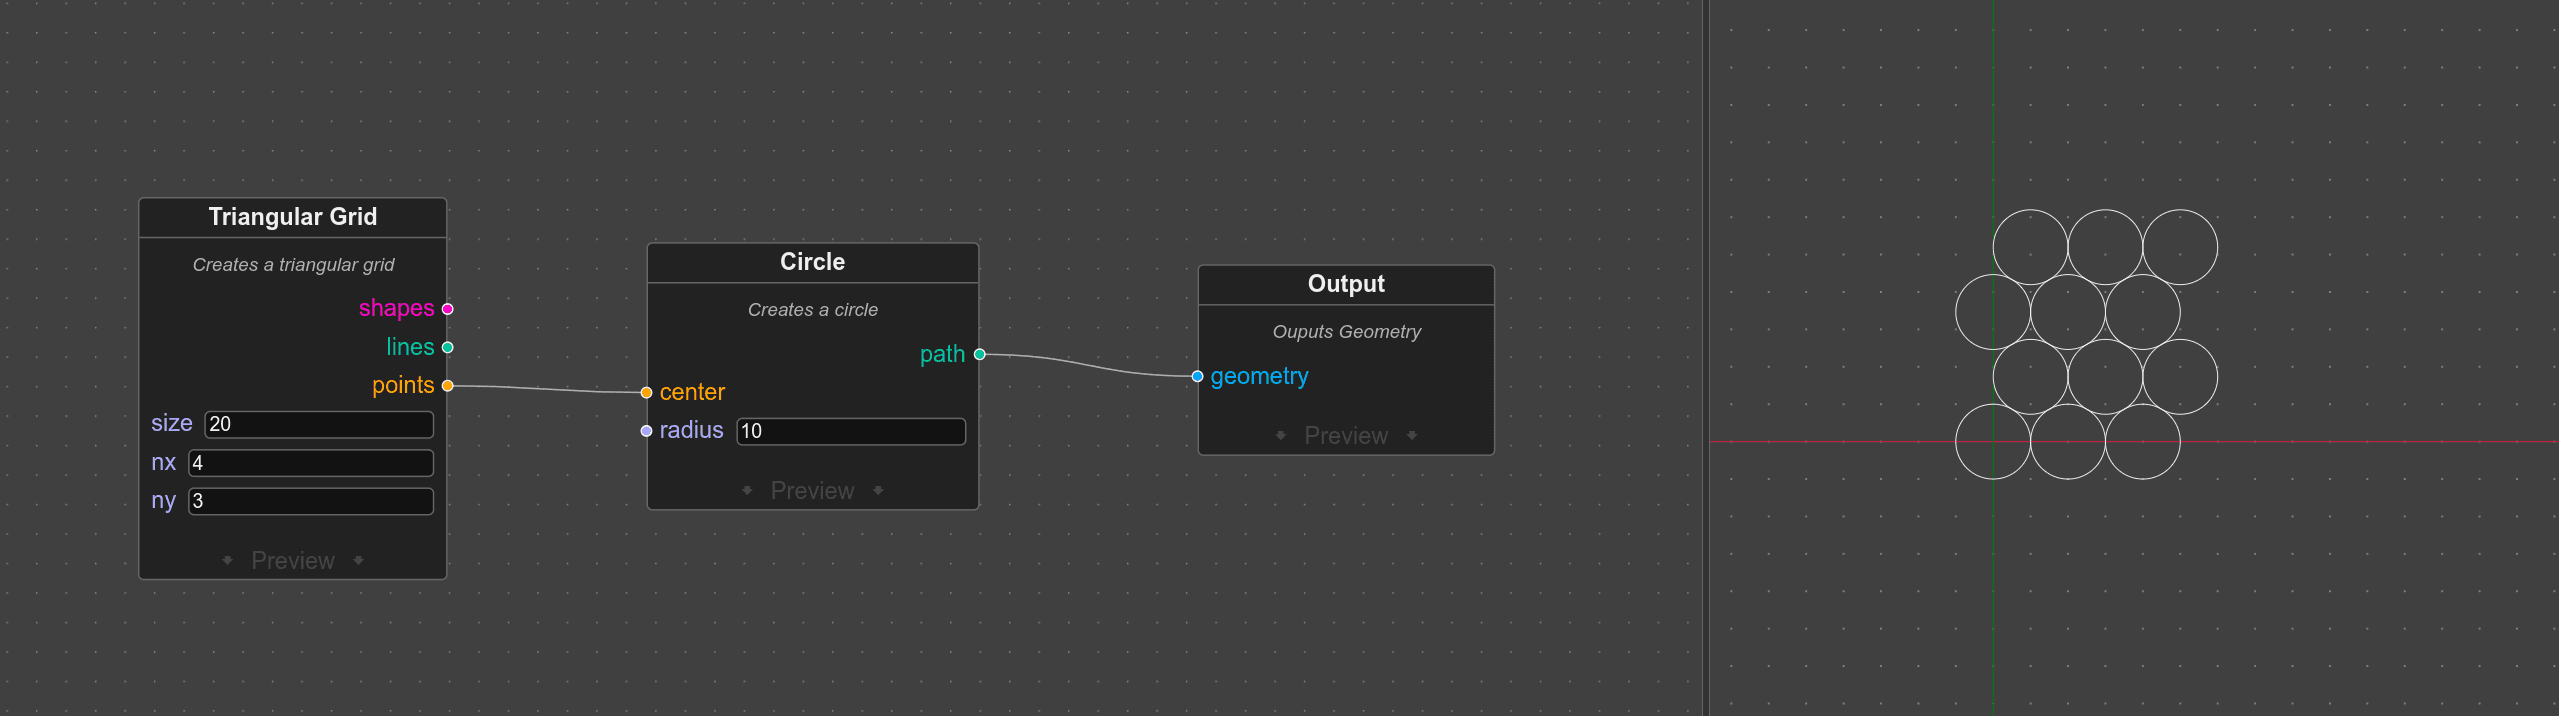Click the radius input port on Circle
Viewport: 2559px width, 716px height.
(647, 431)
